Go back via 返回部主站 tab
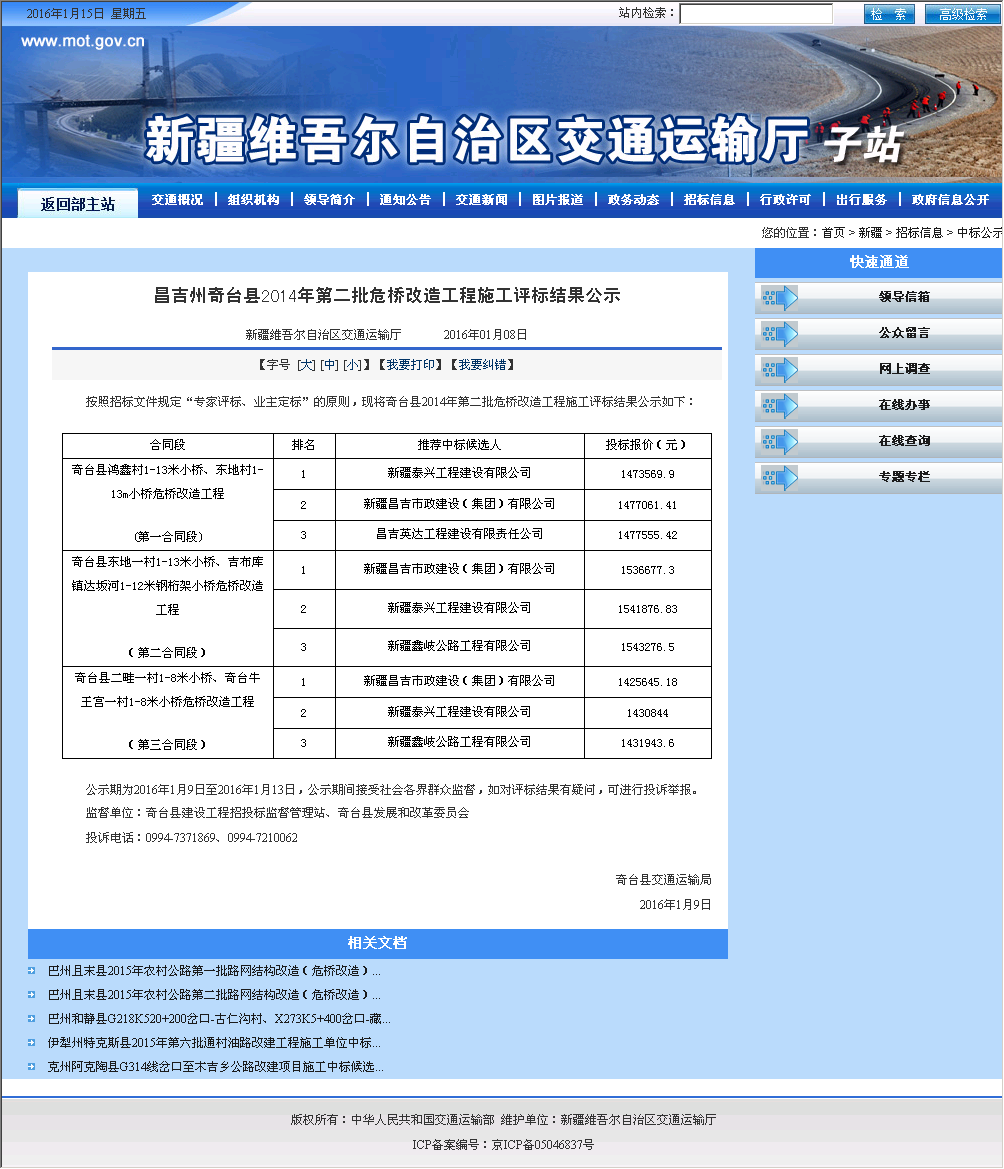The image size is (1004, 1169). (x=78, y=204)
